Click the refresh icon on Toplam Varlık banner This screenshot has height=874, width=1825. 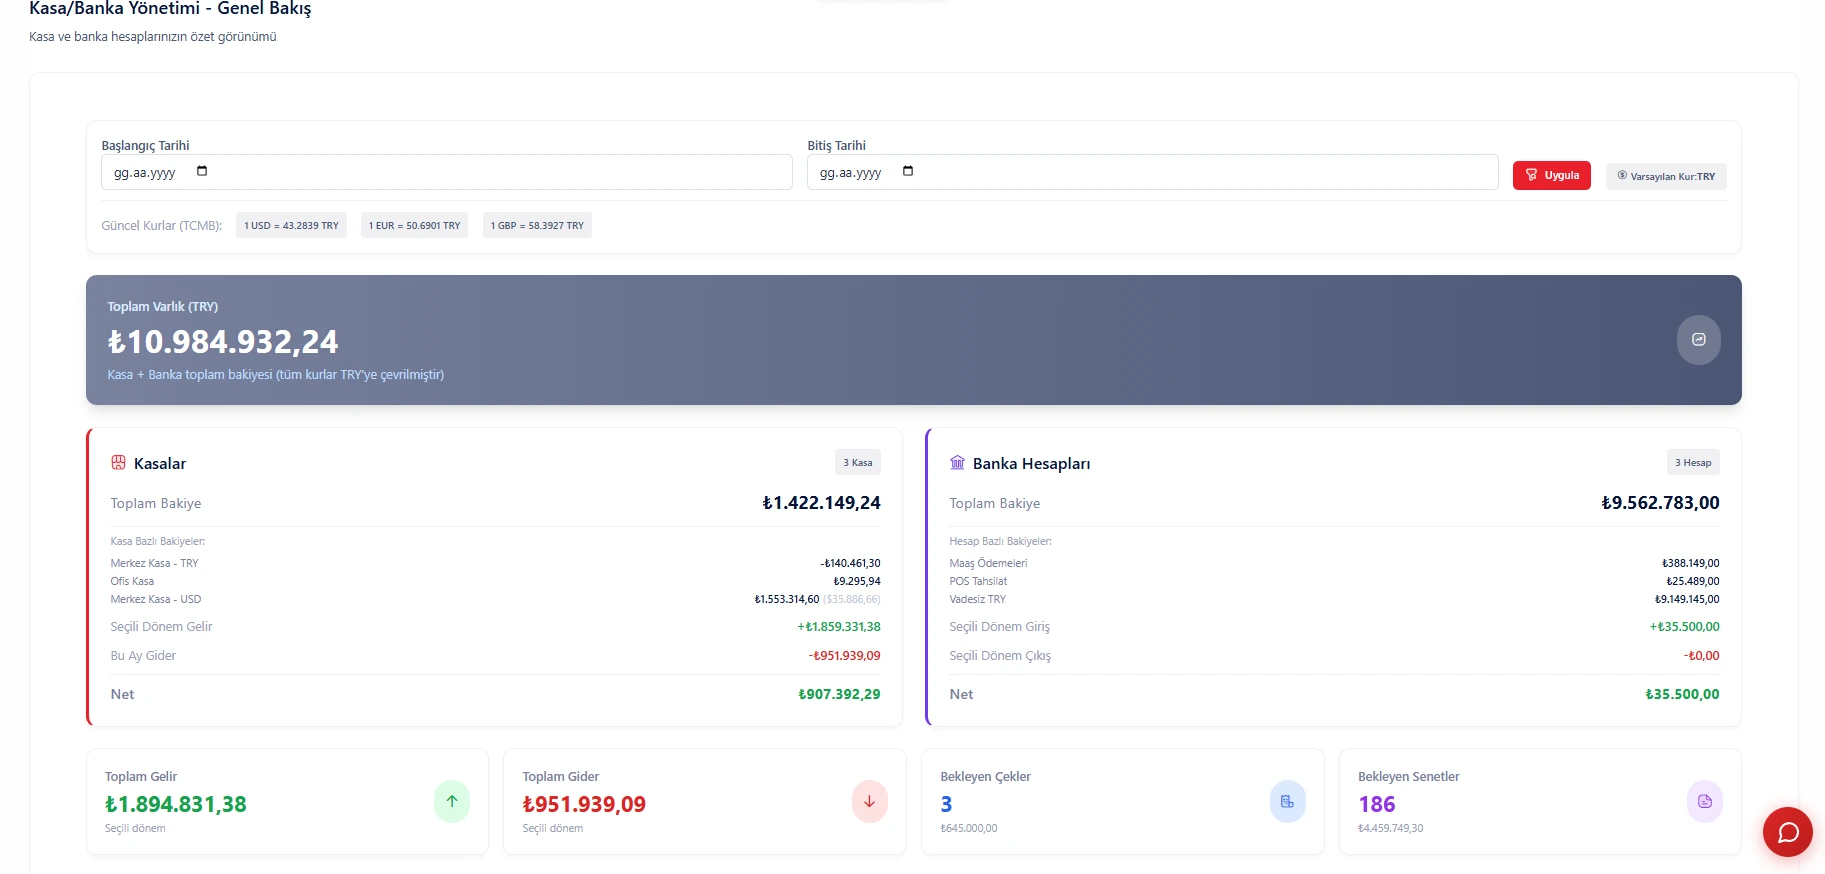click(1698, 340)
